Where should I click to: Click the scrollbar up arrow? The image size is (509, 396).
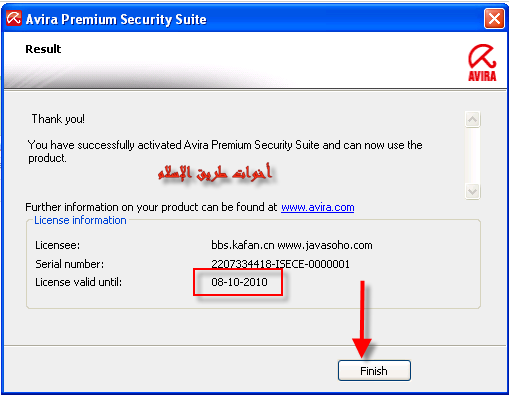click(472, 119)
